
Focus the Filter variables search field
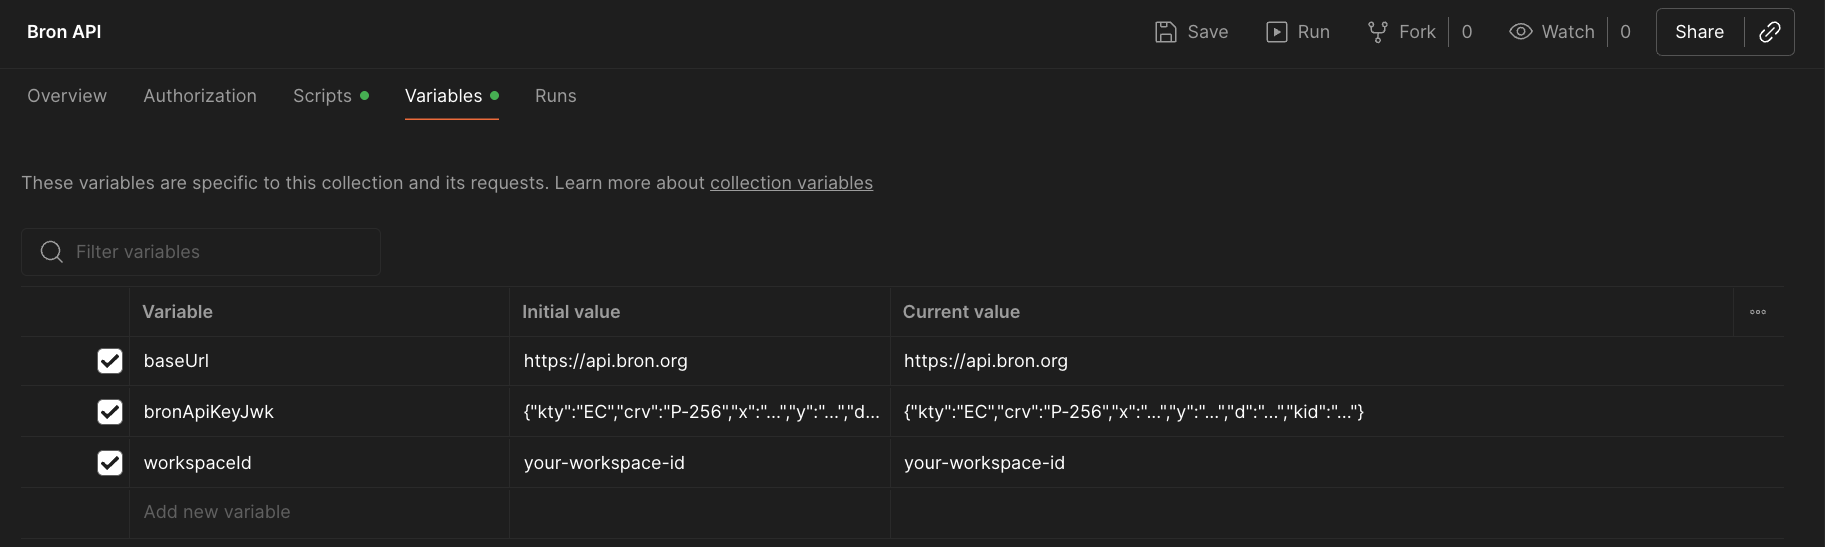point(201,252)
